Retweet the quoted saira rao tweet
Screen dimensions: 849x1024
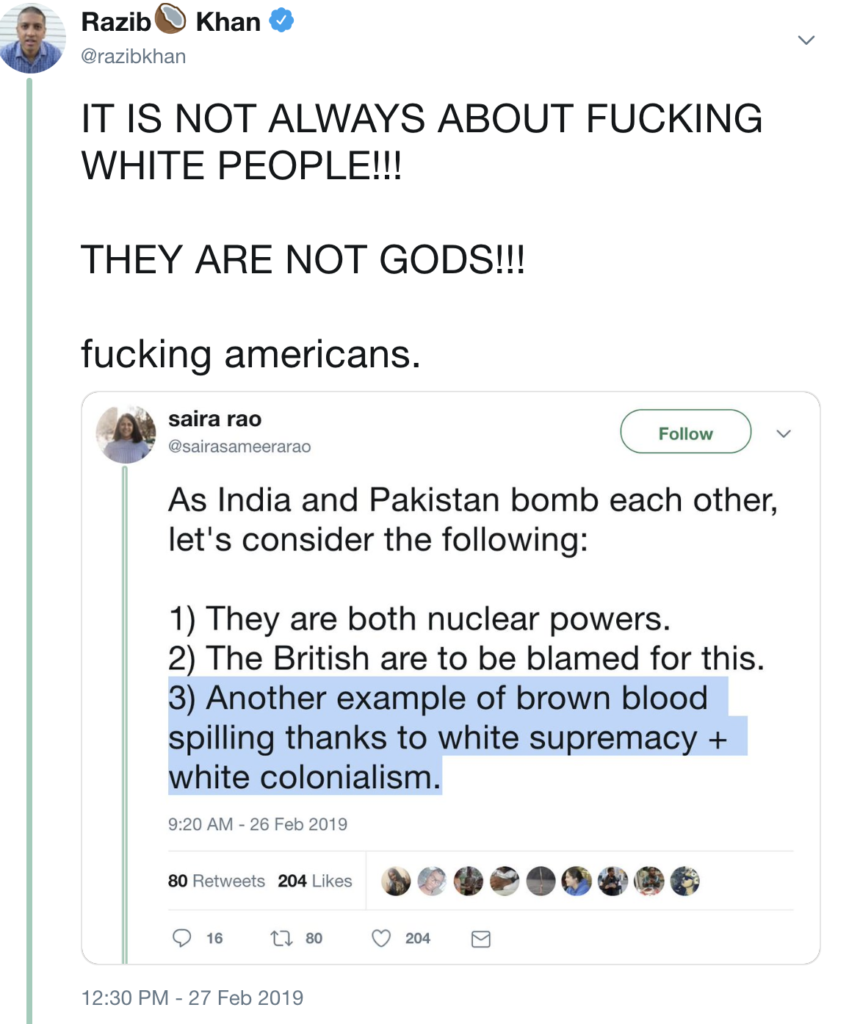282,938
